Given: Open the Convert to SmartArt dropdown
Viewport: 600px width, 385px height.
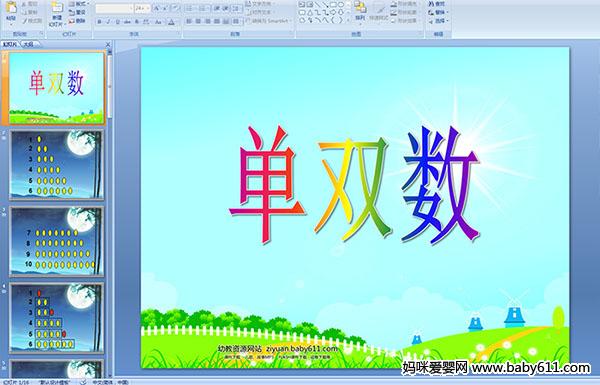Looking at the screenshot, I should pyautogui.click(x=268, y=21).
